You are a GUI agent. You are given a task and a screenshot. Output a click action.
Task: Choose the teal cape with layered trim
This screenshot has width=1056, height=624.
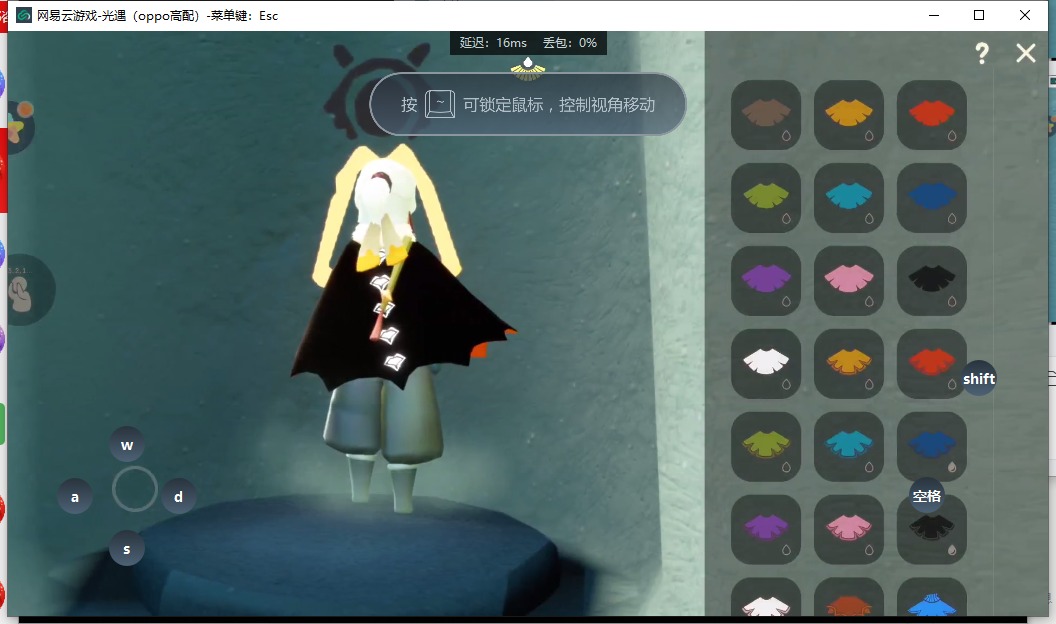(x=849, y=446)
